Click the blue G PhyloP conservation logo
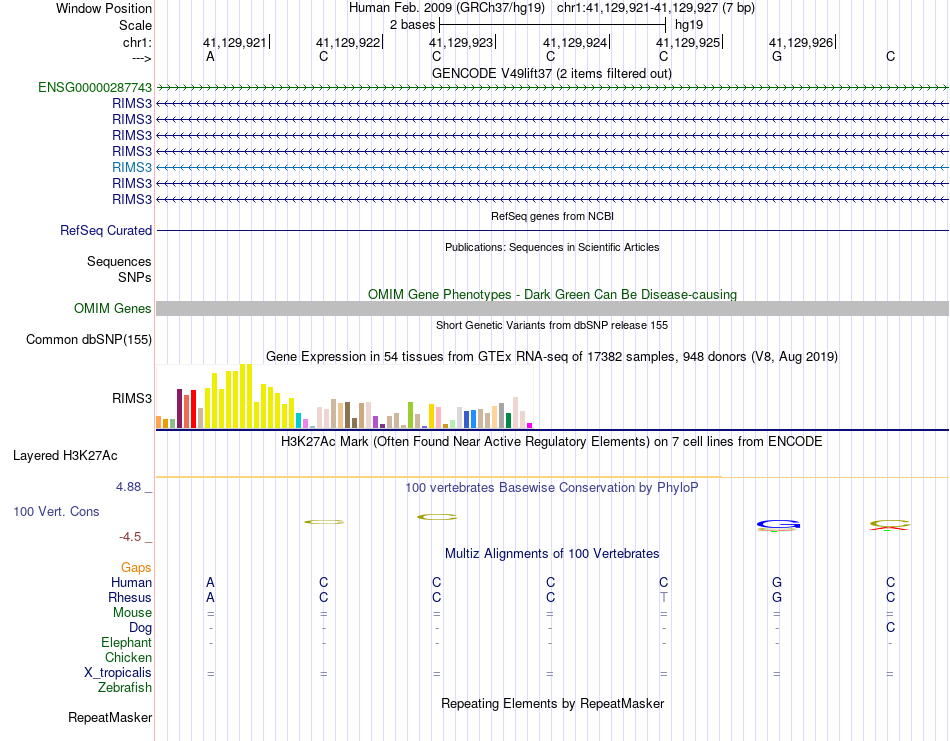The image size is (950, 741). tap(778, 525)
